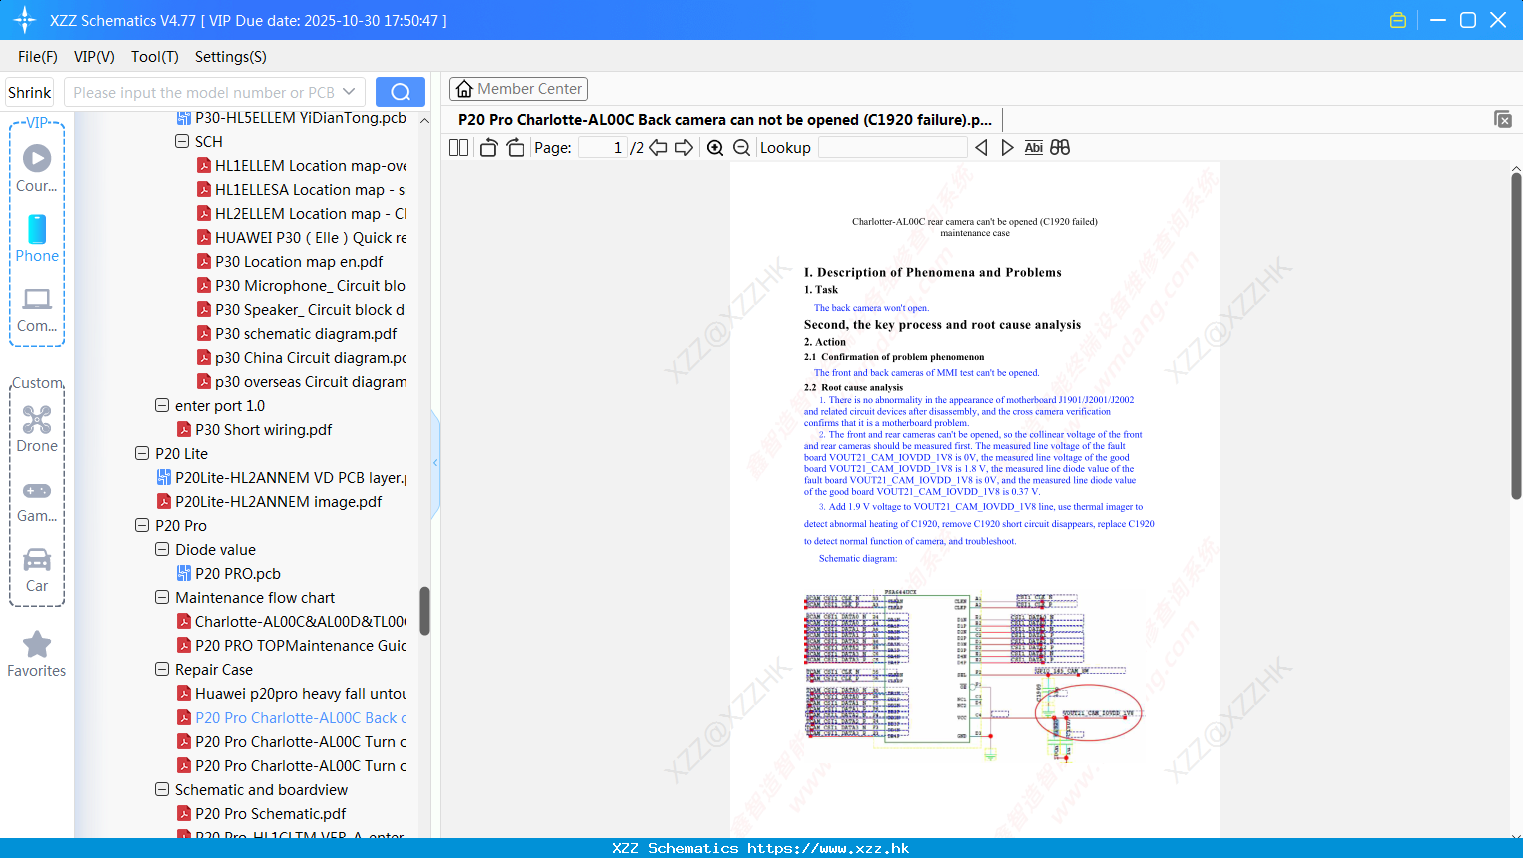Click the PDF viewer vertical scrollbar
The height and width of the screenshot is (858, 1523).
(x=1516, y=336)
